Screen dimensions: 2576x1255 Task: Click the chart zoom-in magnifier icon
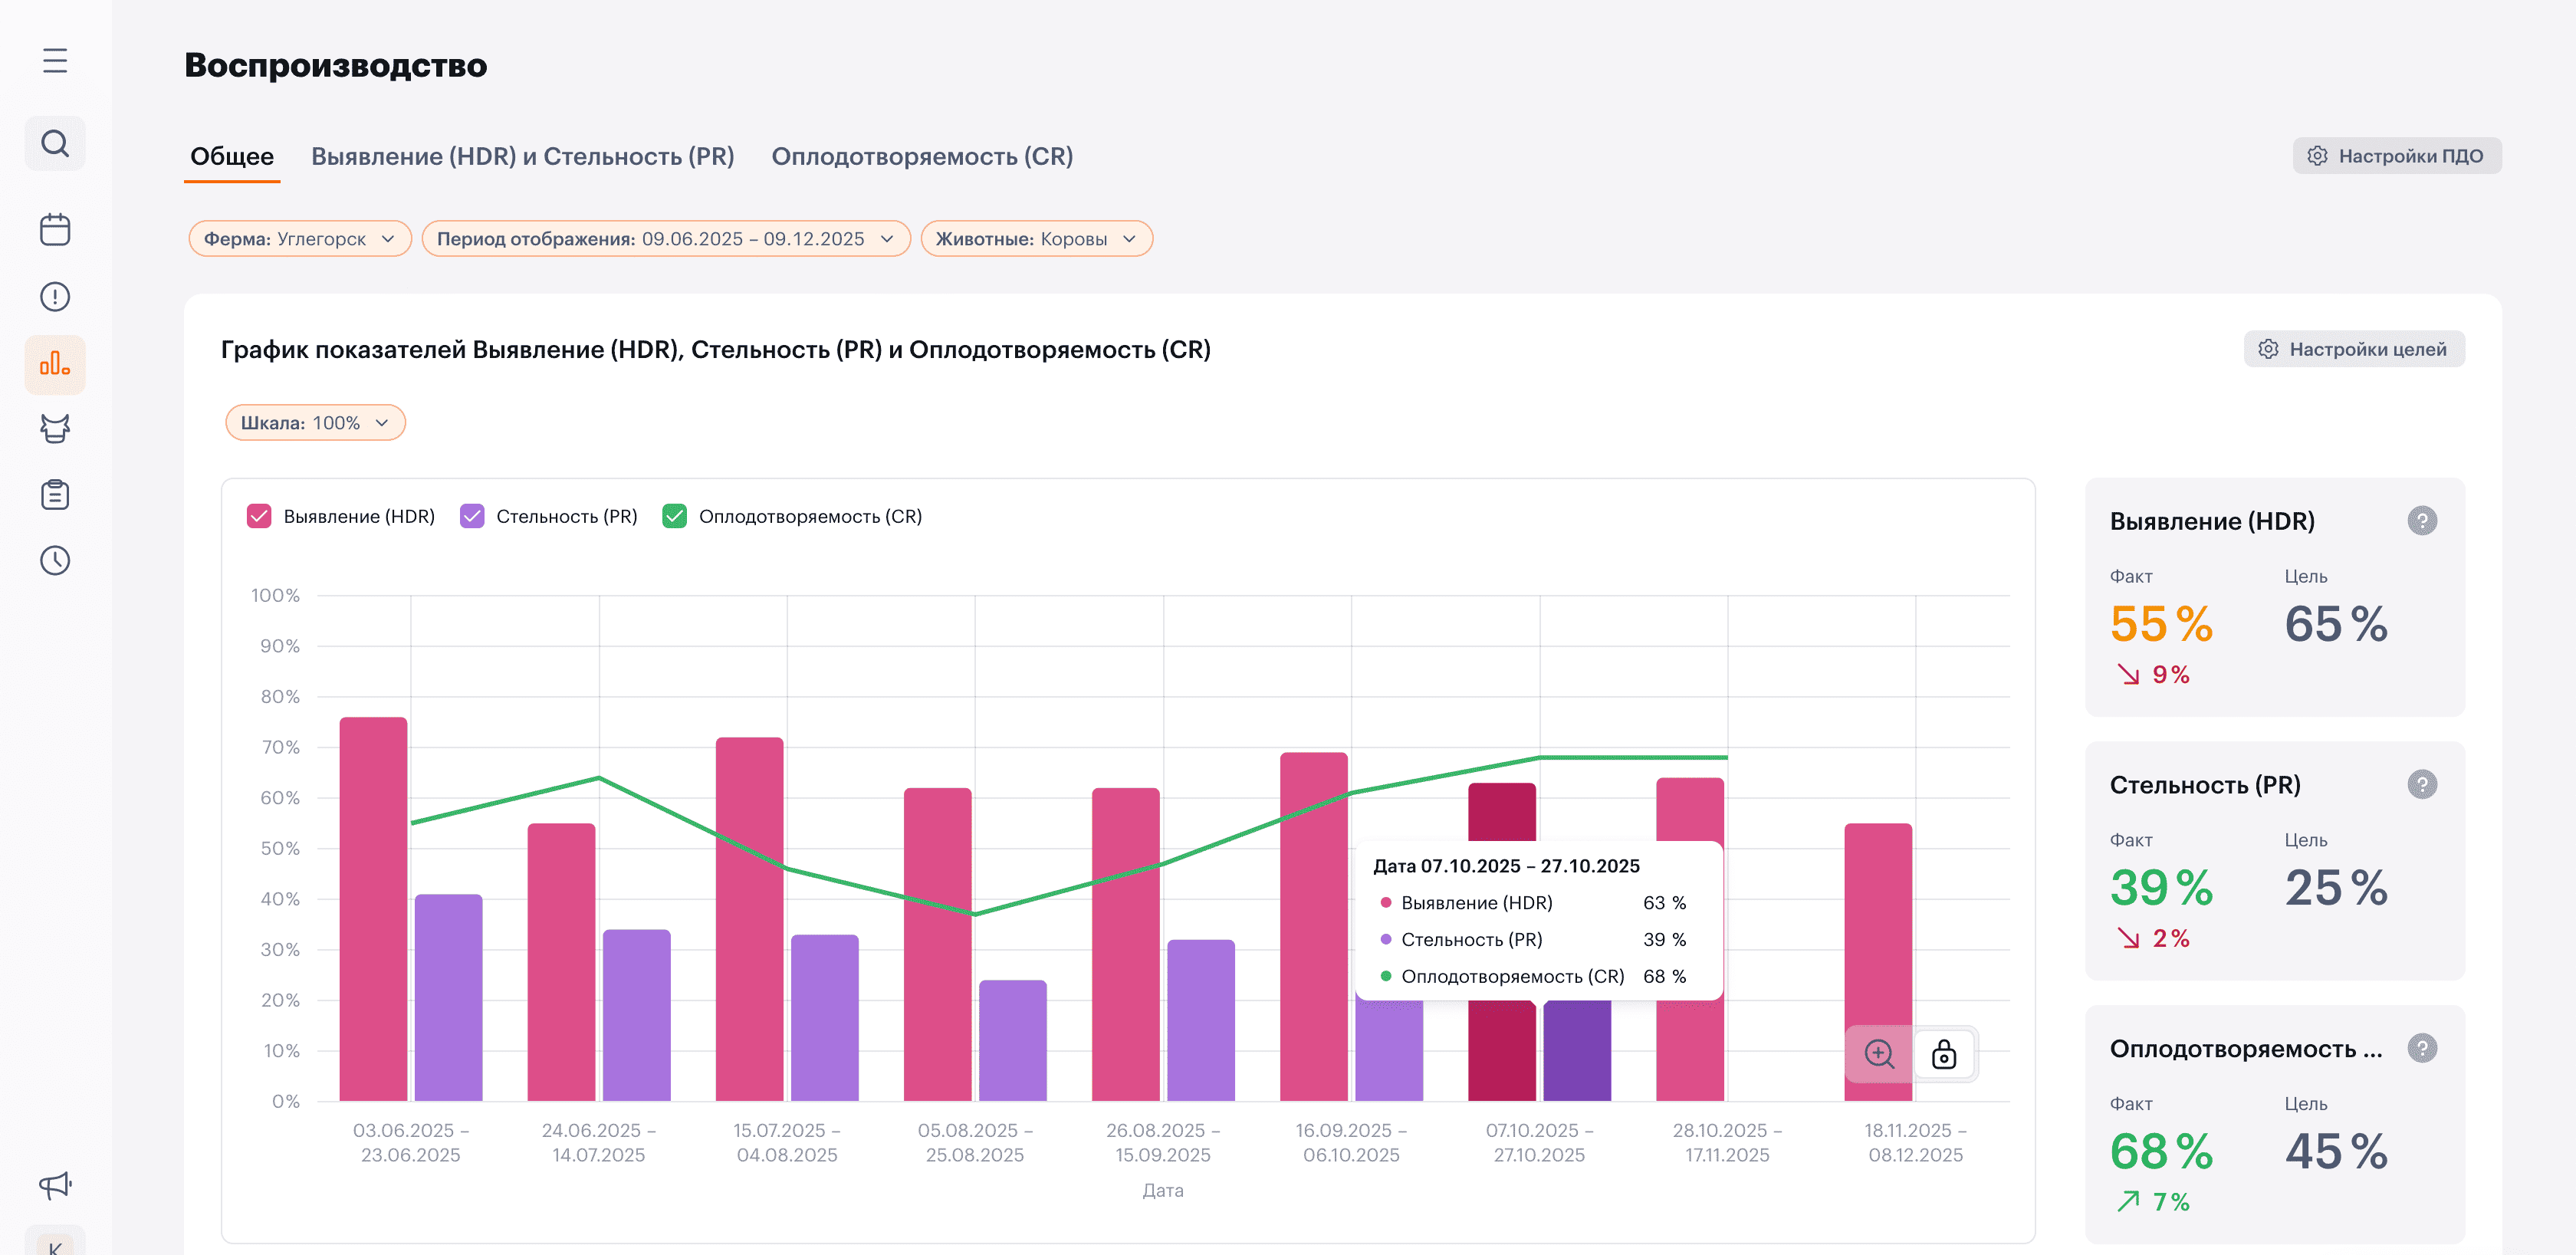click(1879, 1054)
